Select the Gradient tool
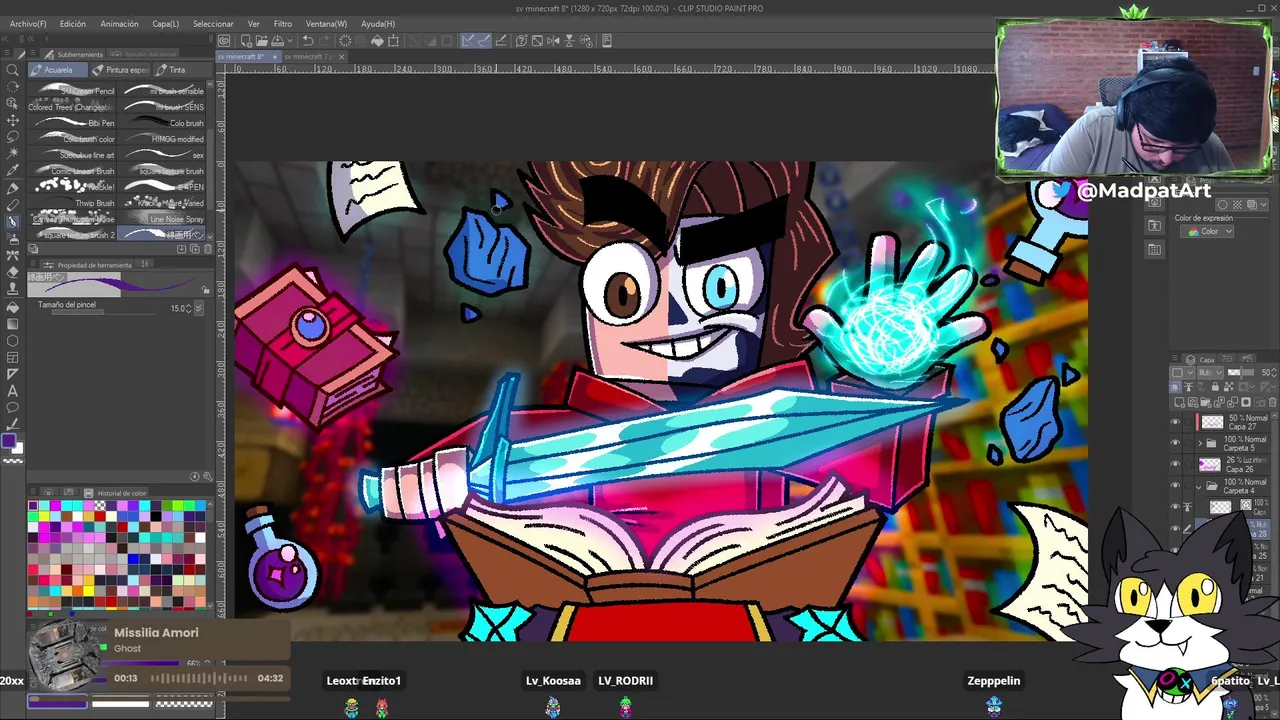Image resolution: width=1280 pixels, height=720 pixels. coord(13,324)
